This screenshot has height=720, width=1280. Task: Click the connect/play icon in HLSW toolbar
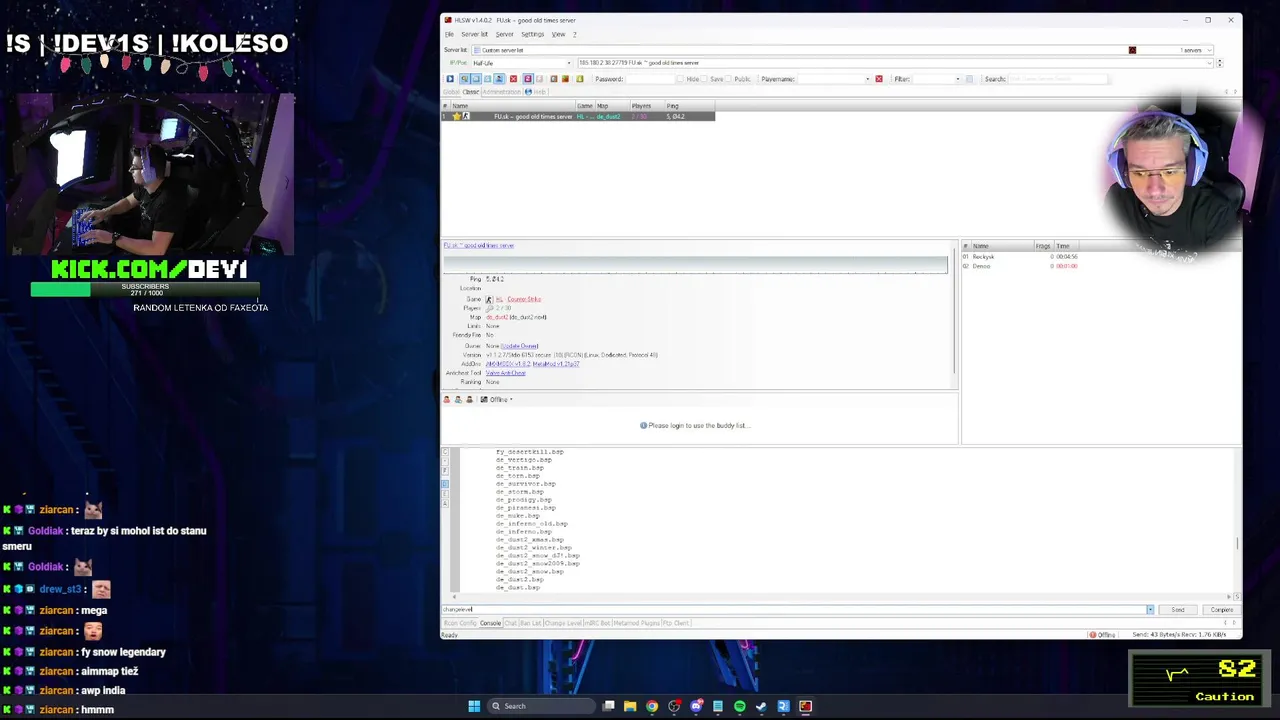tap(450, 79)
